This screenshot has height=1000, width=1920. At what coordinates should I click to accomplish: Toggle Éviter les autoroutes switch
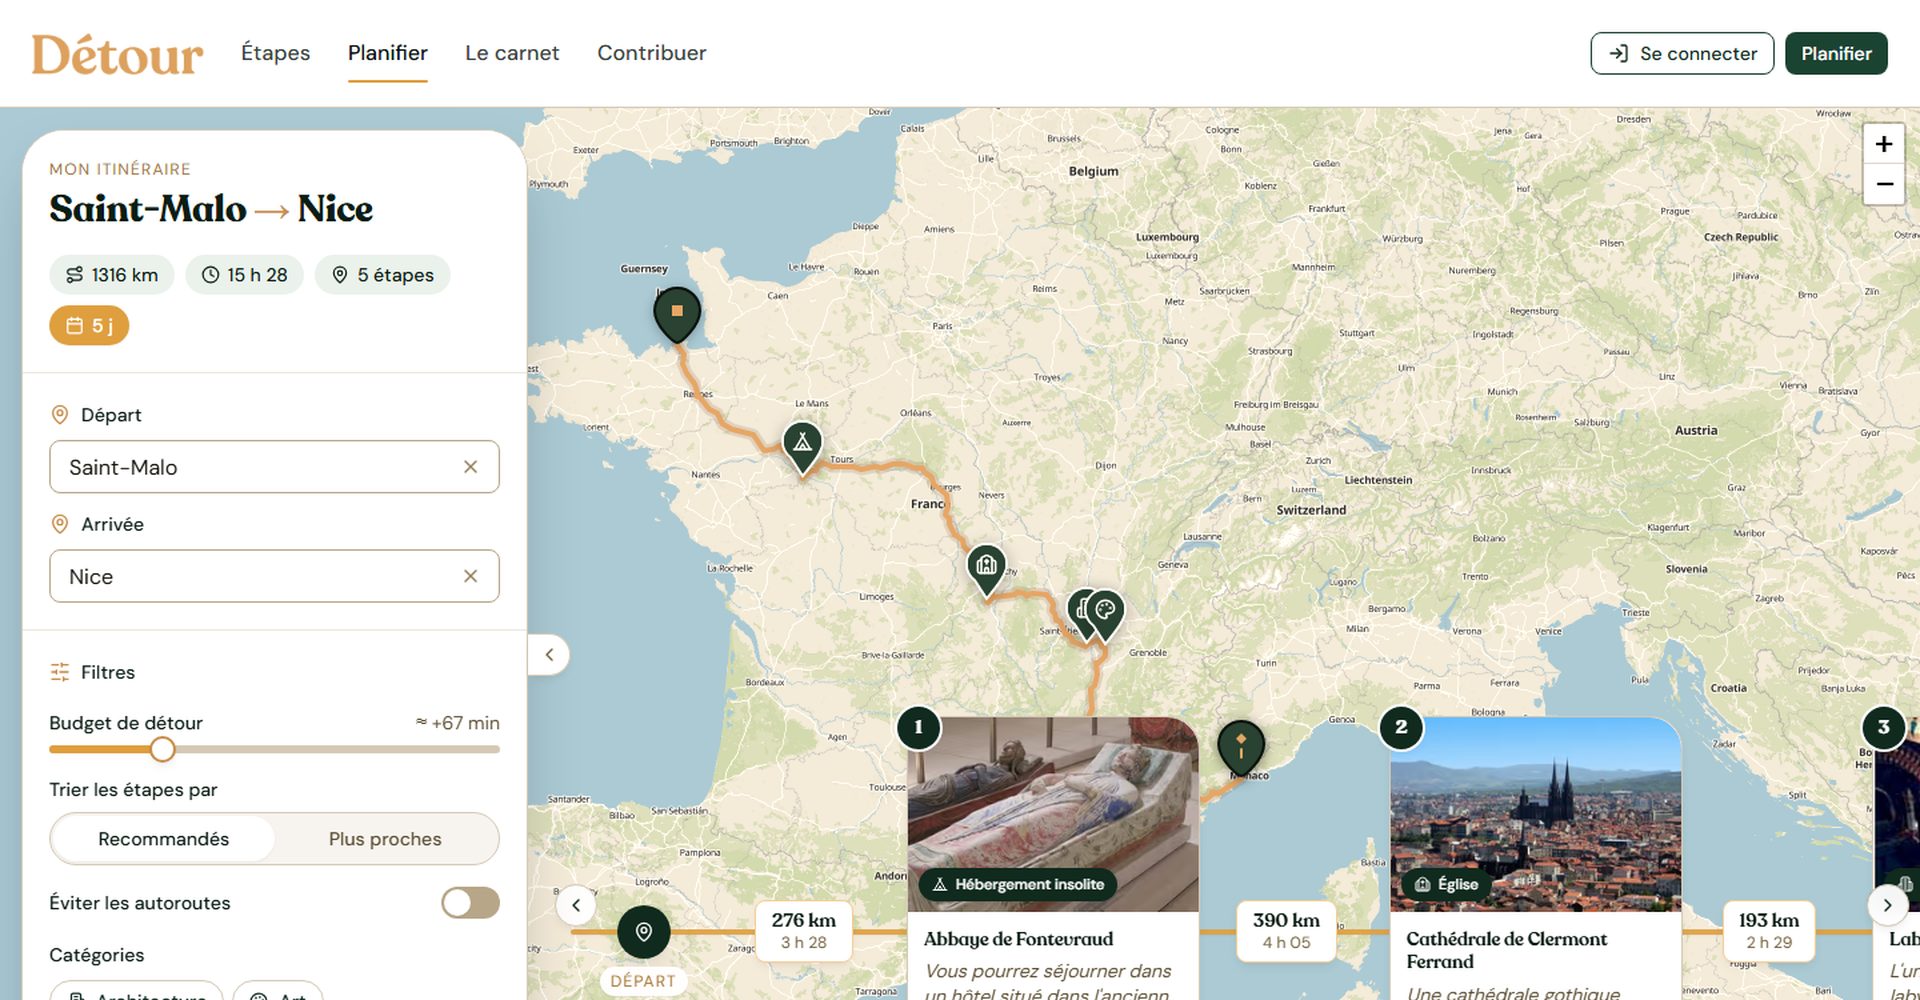coord(470,903)
